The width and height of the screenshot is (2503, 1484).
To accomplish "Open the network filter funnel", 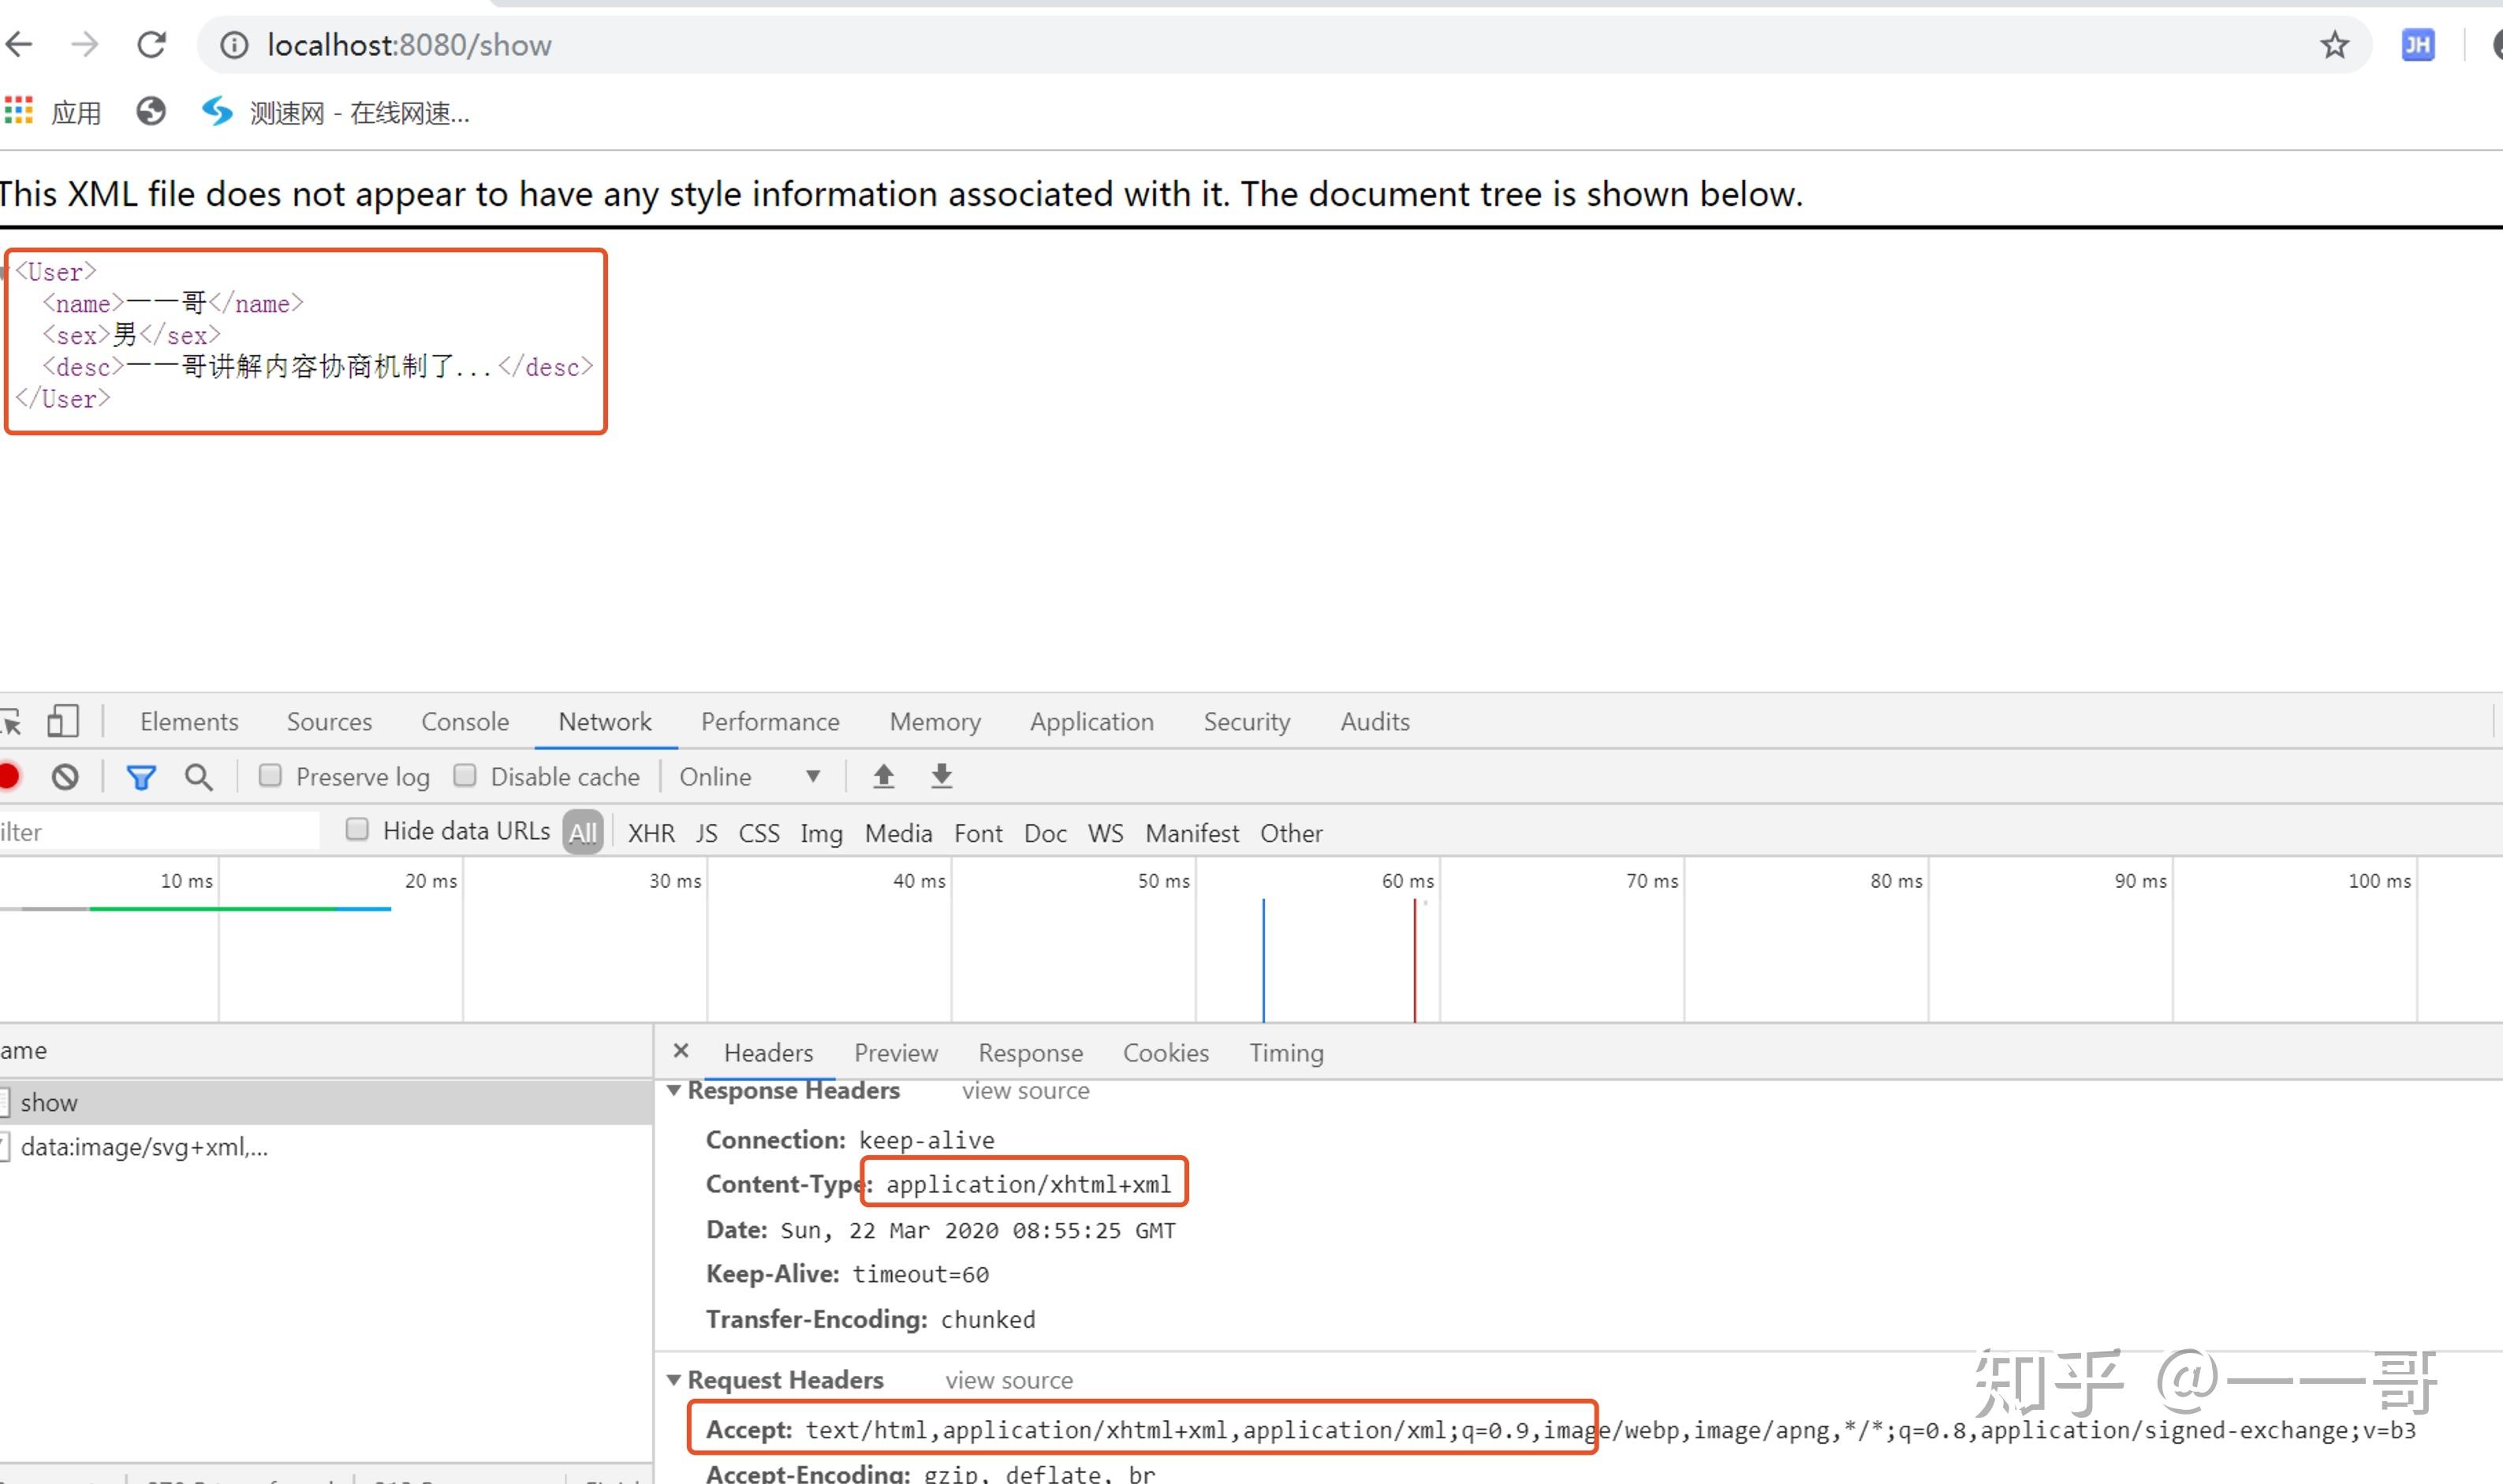I will tap(141, 776).
